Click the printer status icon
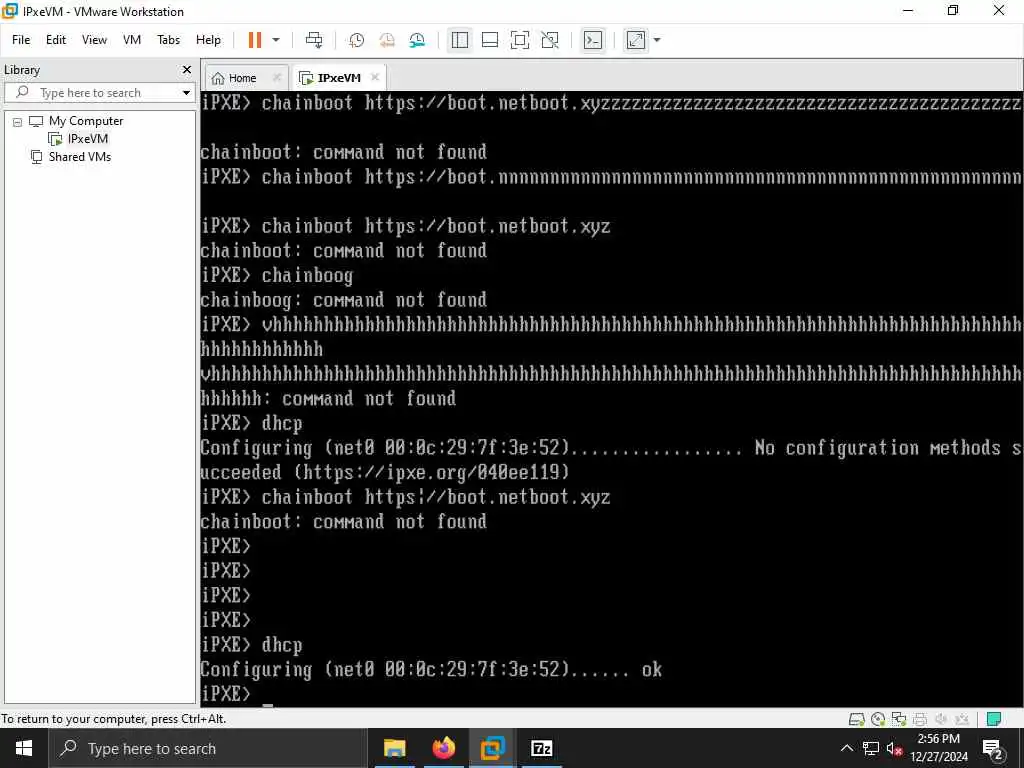 (920, 720)
